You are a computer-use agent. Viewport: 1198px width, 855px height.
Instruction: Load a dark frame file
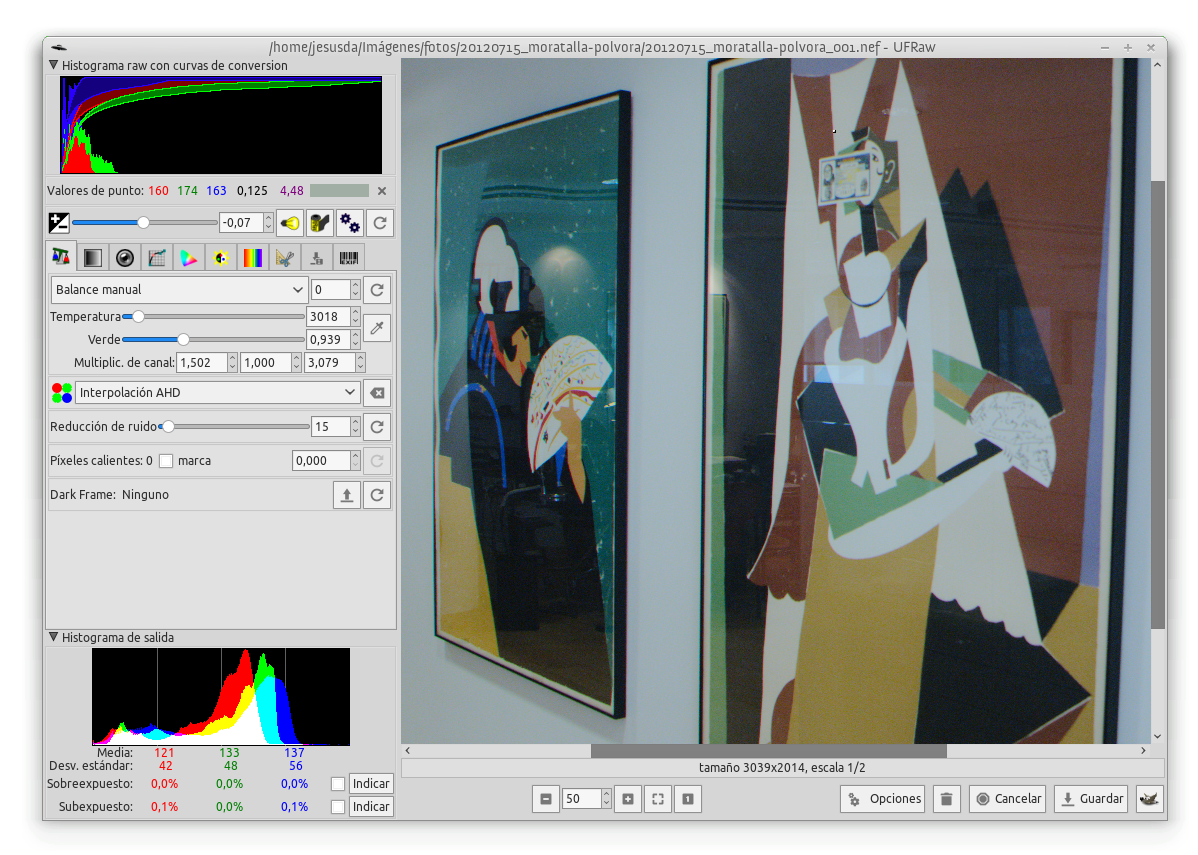pyautogui.click(x=346, y=495)
